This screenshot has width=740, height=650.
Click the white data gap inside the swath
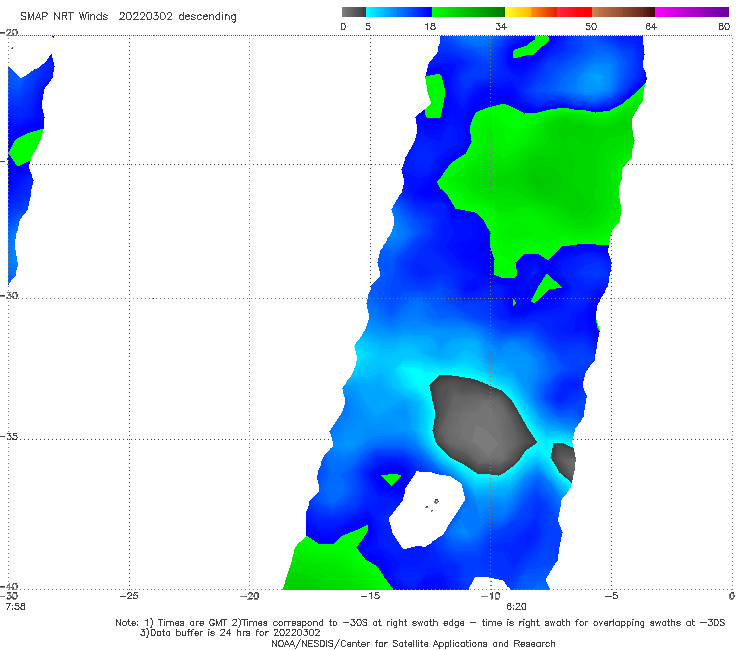(427, 510)
